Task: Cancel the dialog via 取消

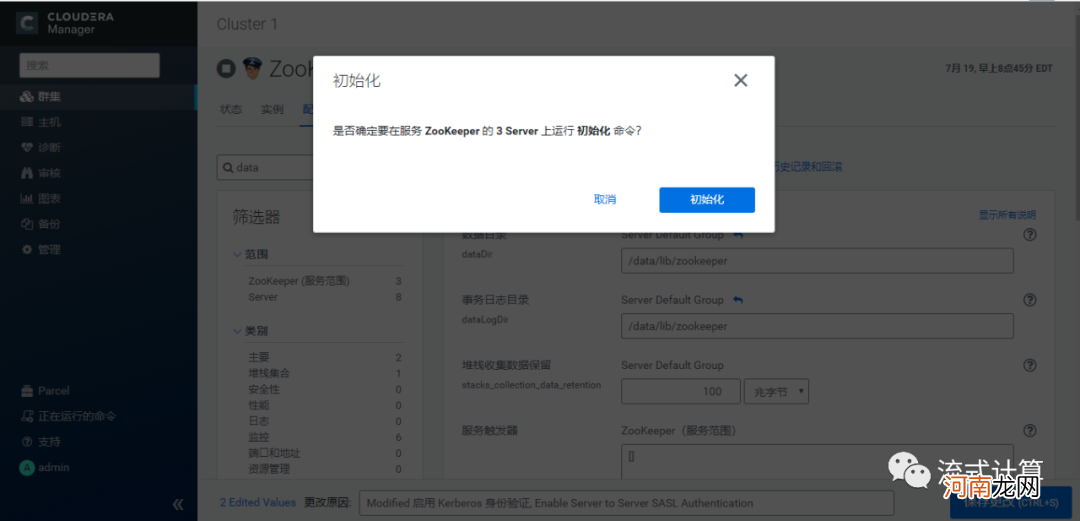Action: pyautogui.click(x=605, y=200)
